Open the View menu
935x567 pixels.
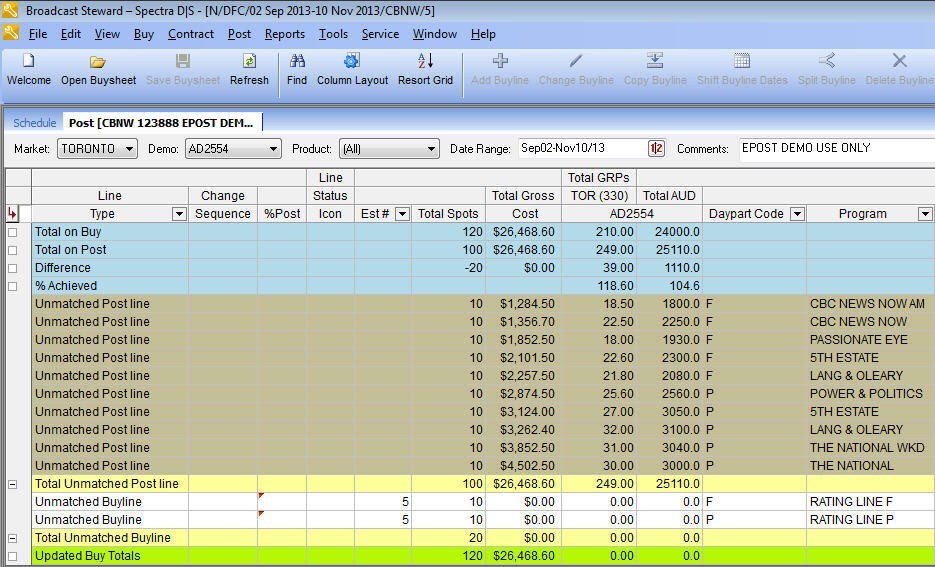coord(107,34)
